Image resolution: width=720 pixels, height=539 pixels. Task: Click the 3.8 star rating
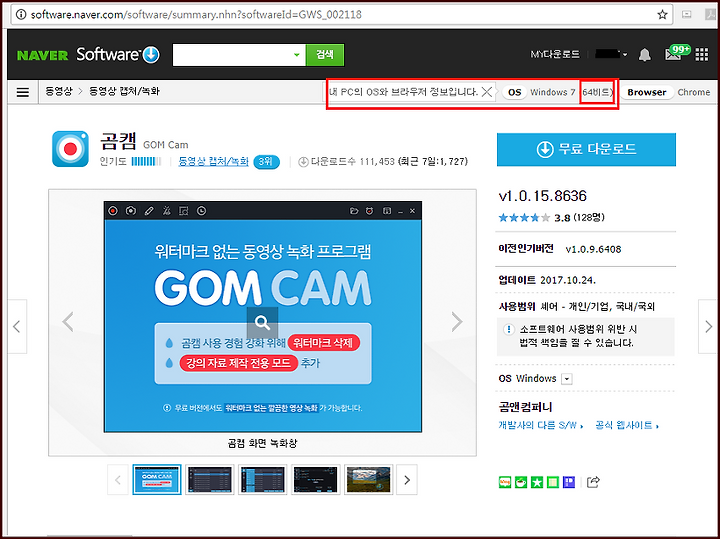534,218
